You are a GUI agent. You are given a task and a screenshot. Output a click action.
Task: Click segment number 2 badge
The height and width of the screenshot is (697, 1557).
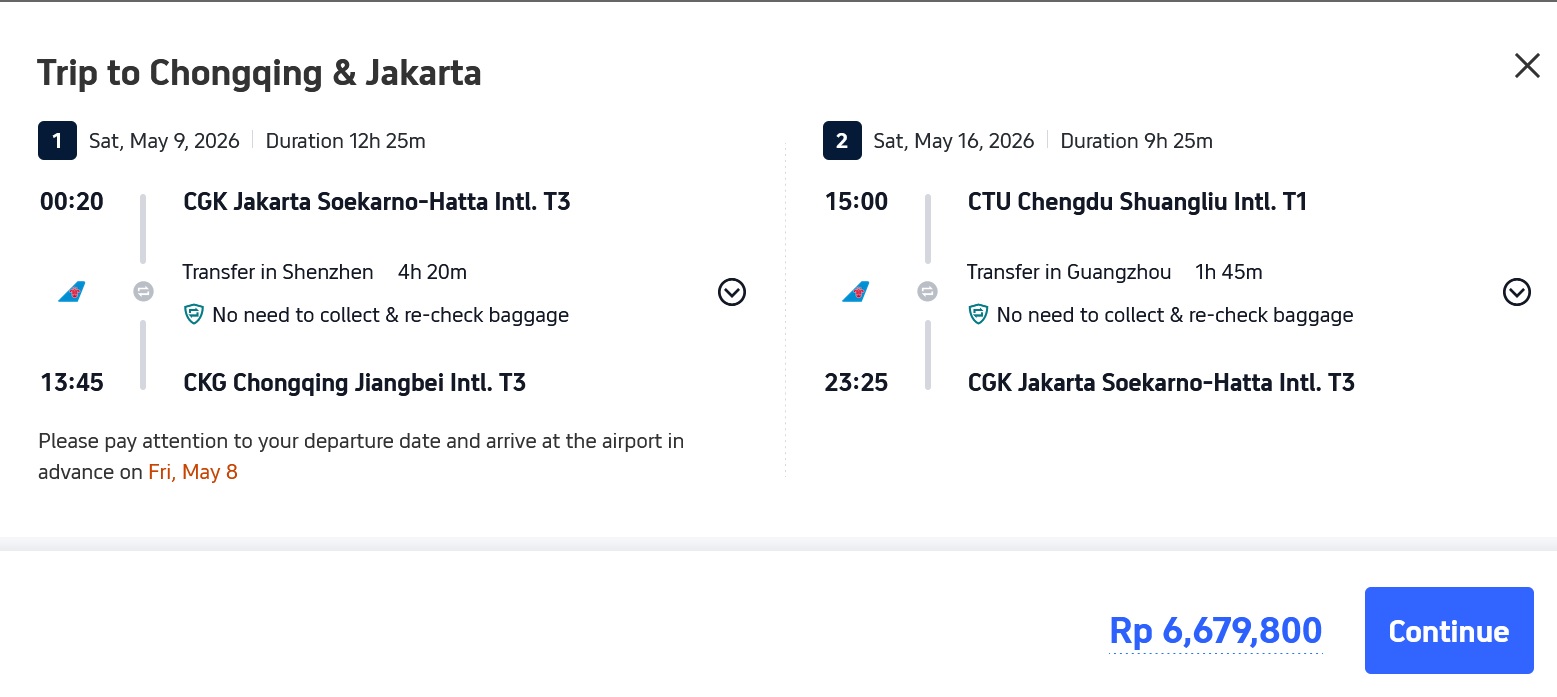coord(842,141)
